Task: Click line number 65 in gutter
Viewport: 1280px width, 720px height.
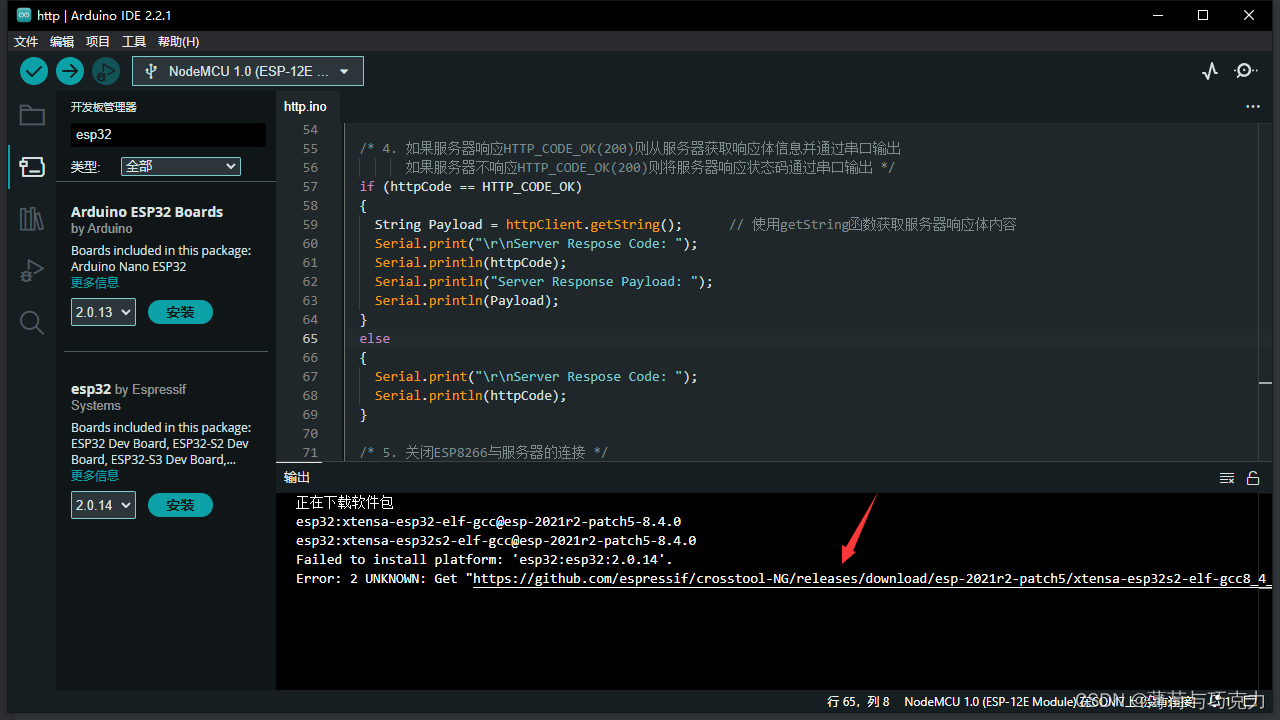Action: coord(310,339)
